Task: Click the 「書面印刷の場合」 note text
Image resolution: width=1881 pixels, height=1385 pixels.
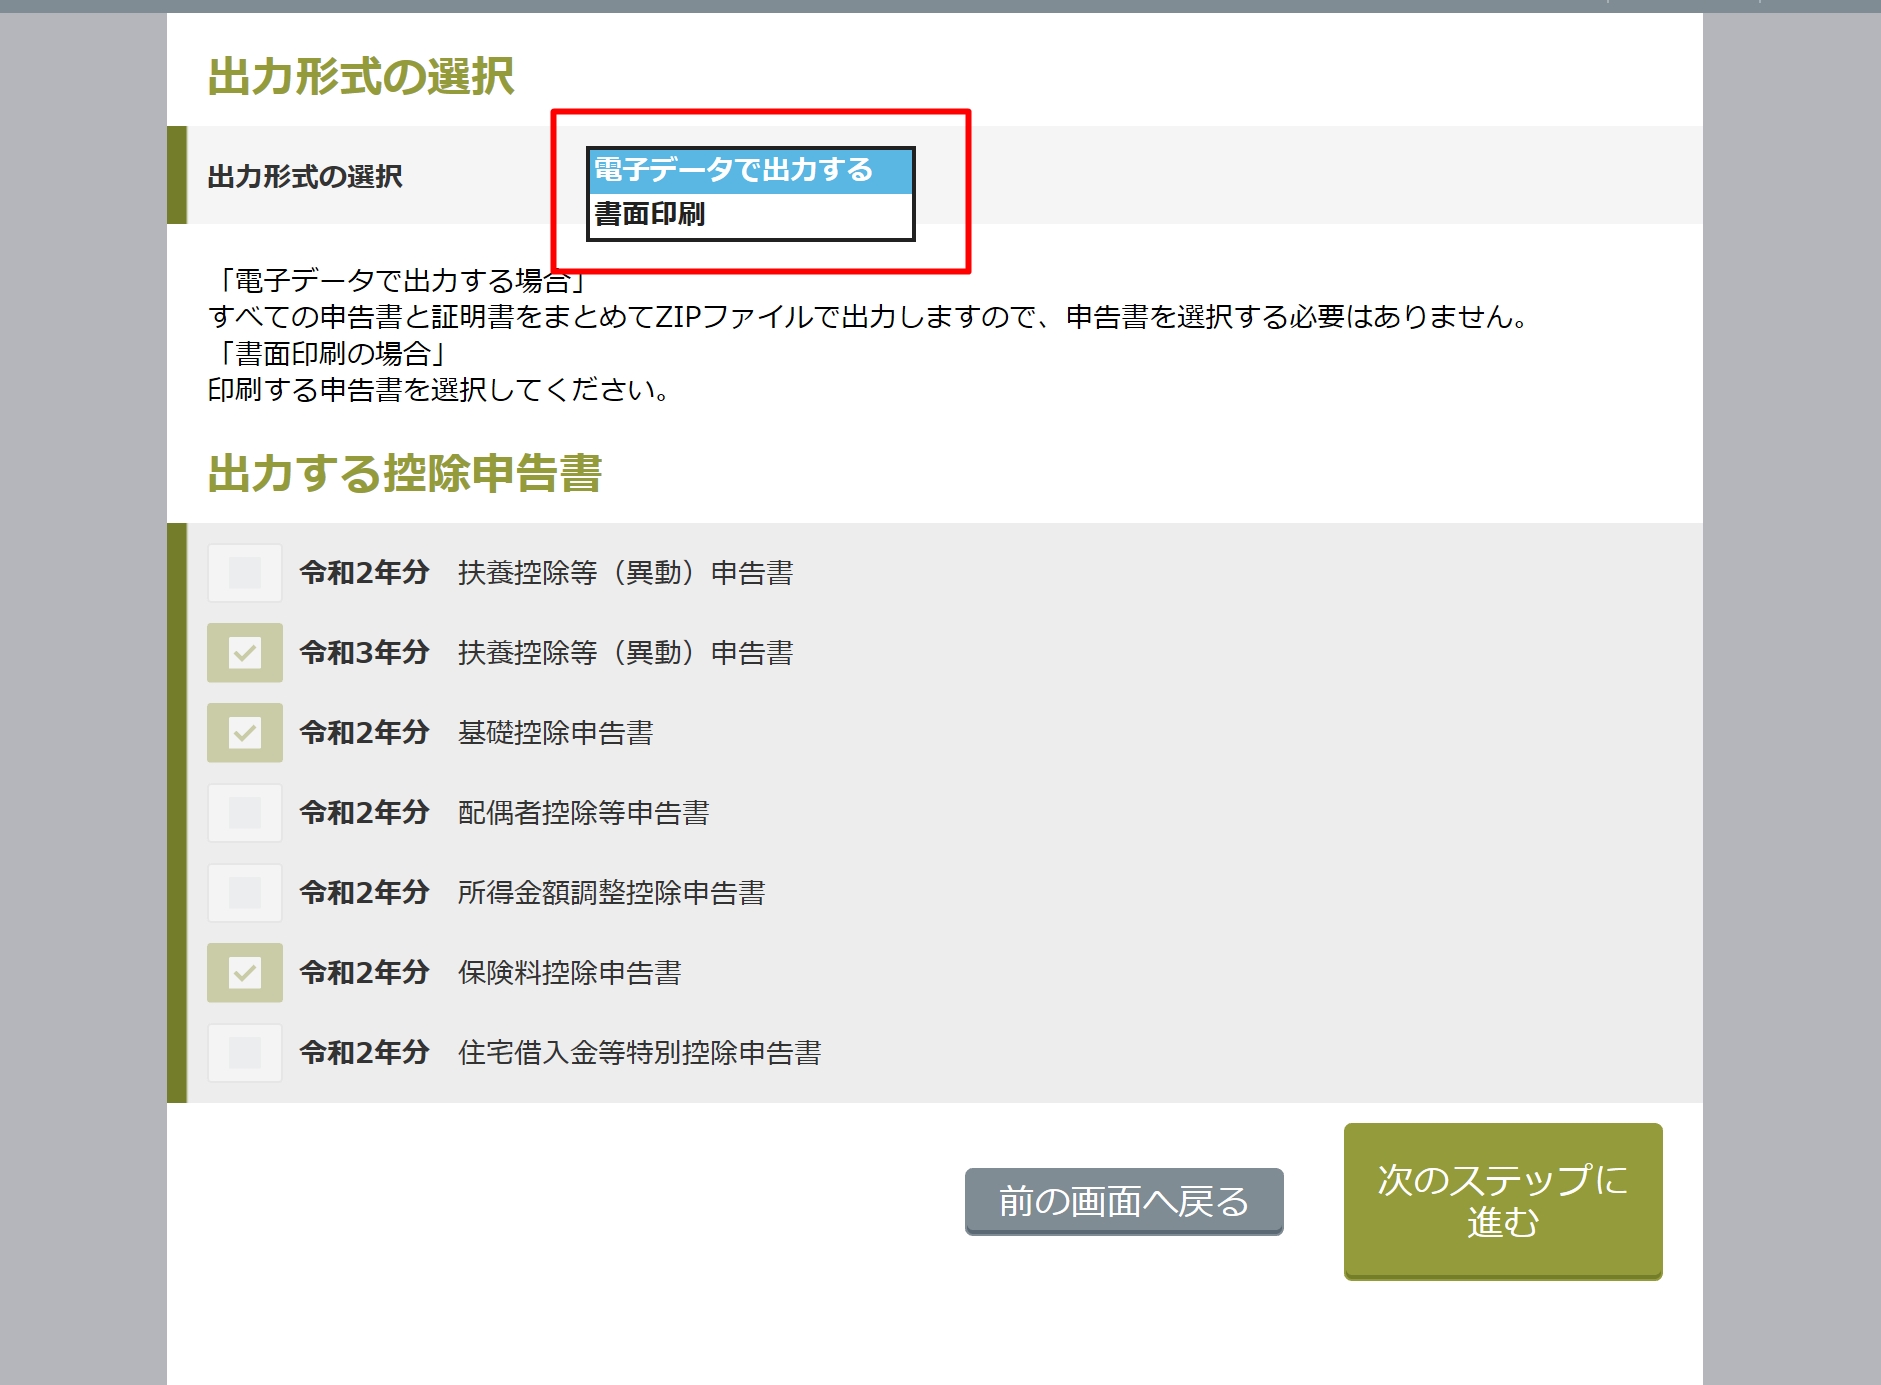Action: tap(330, 354)
